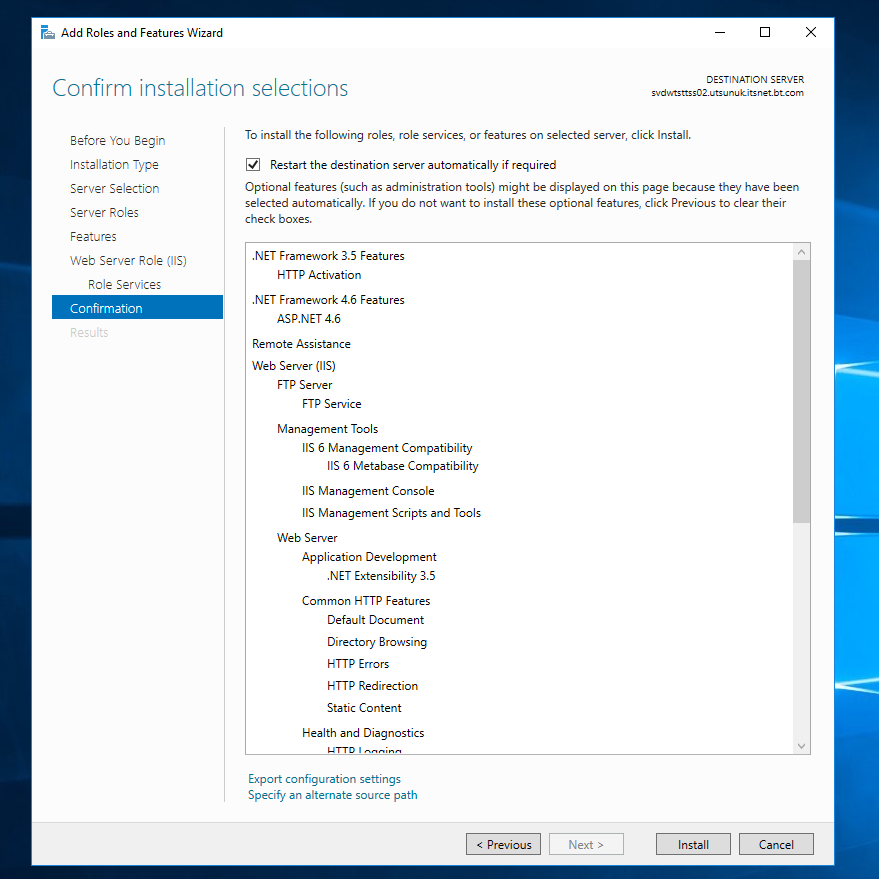Click the list scrollbar up arrow
879x879 pixels.
(x=802, y=252)
